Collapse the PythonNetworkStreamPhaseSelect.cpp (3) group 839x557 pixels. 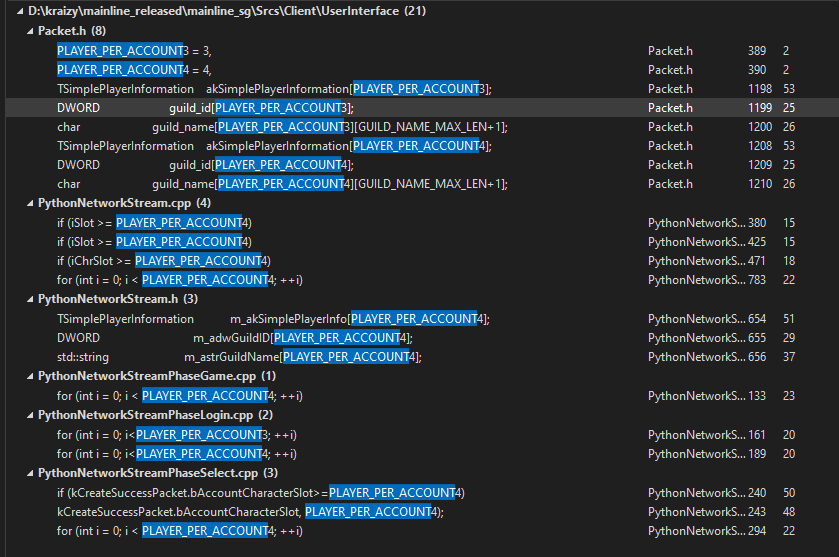coord(30,473)
